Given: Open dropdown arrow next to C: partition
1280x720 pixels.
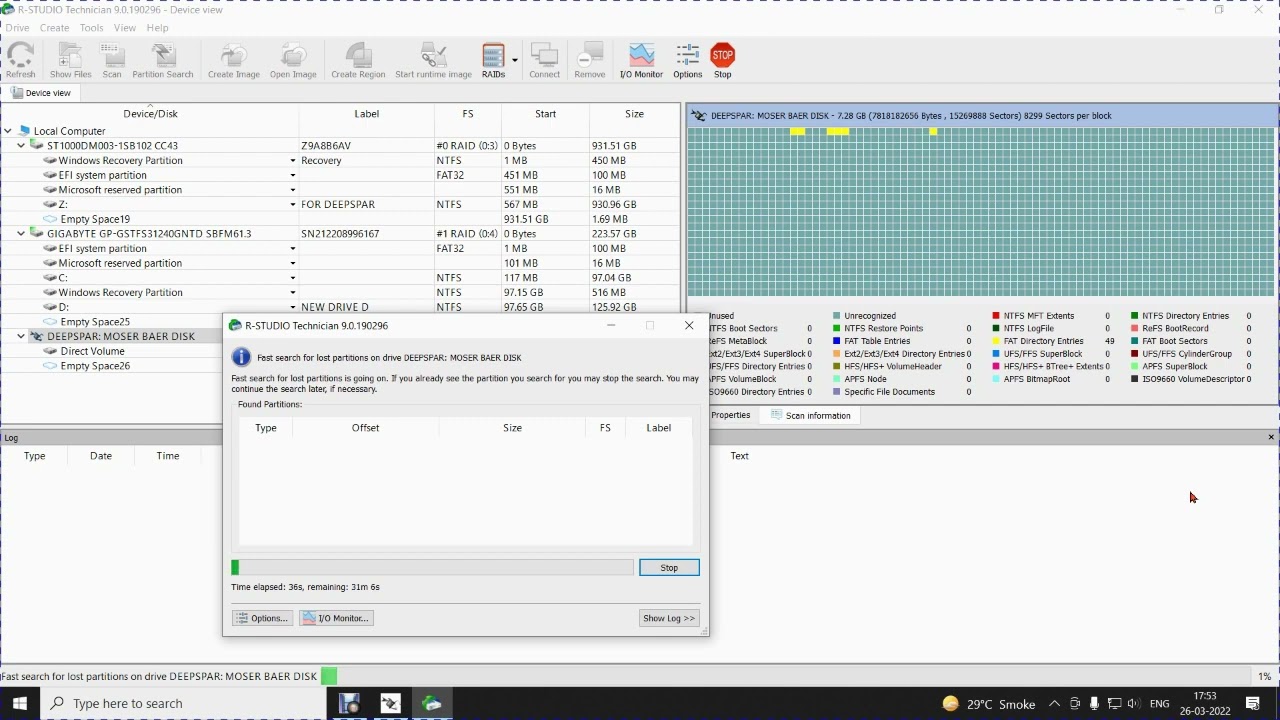Looking at the screenshot, I should [x=293, y=278].
